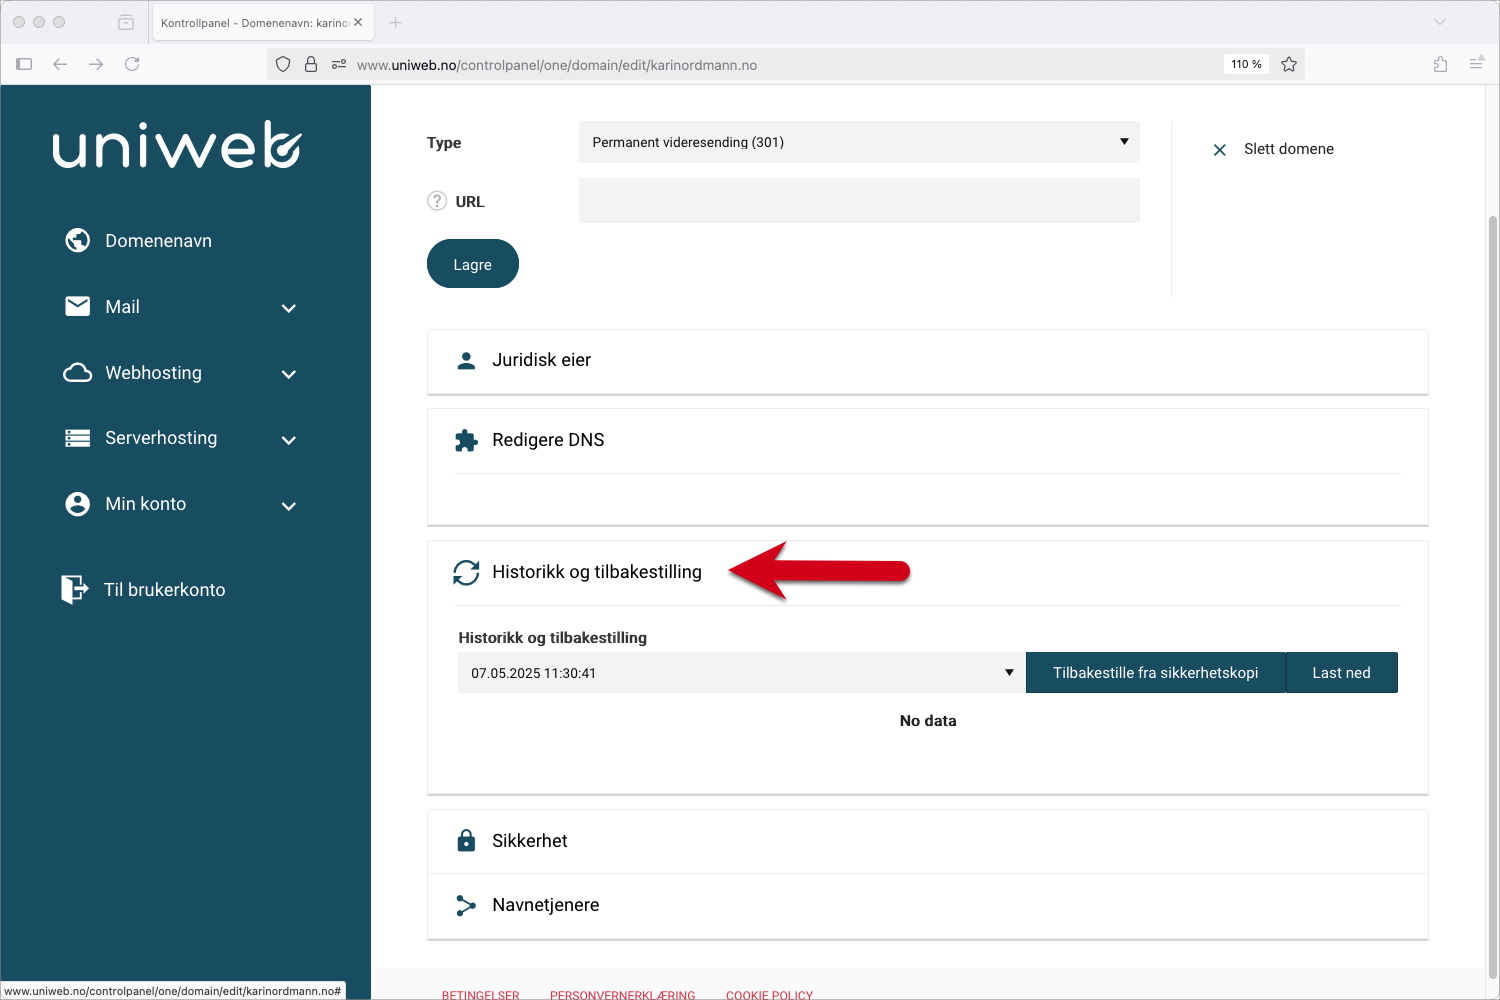Open the Betingelser footer link
1500x1000 pixels.
tap(481, 995)
